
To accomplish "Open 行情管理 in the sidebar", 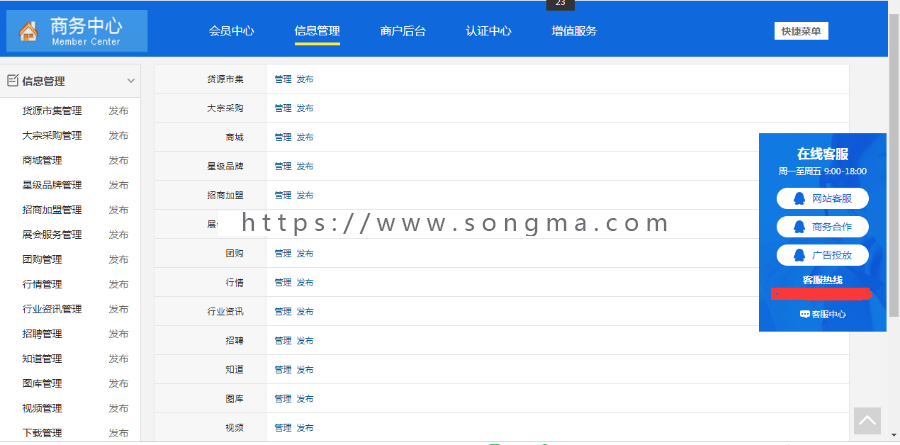I will pos(42,284).
